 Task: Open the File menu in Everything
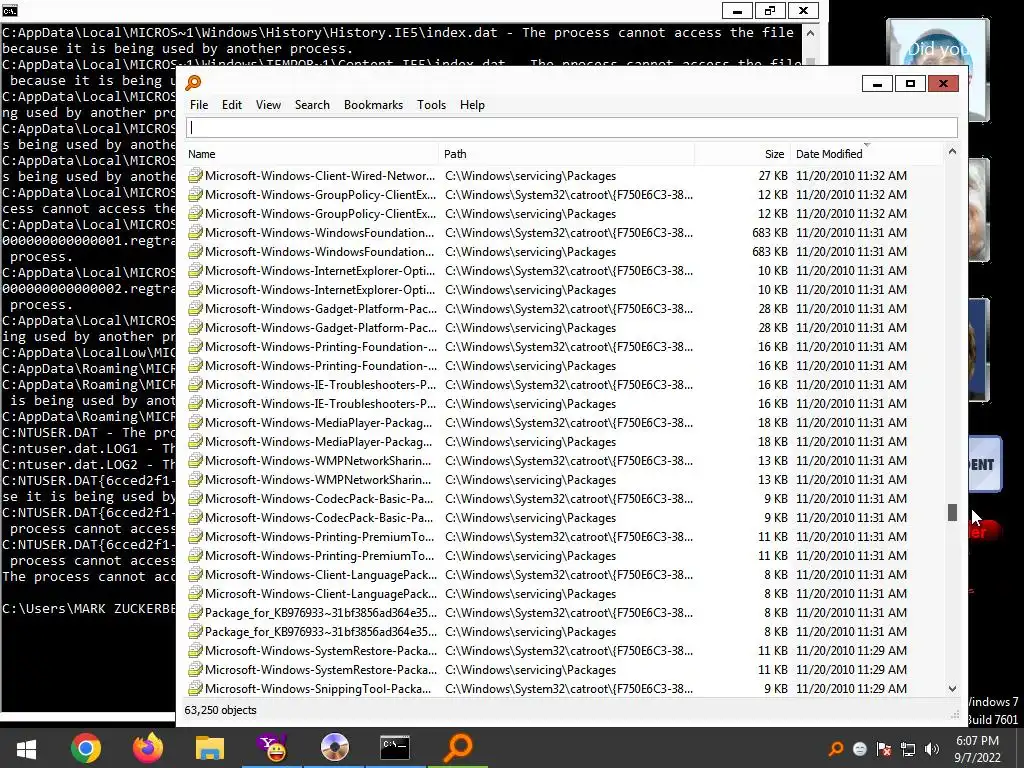pyautogui.click(x=199, y=104)
